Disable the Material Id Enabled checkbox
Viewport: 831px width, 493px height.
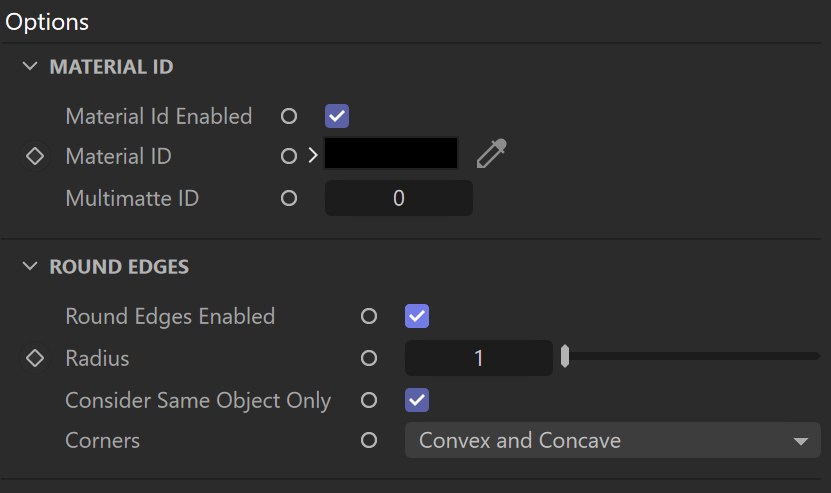(x=337, y=116)
